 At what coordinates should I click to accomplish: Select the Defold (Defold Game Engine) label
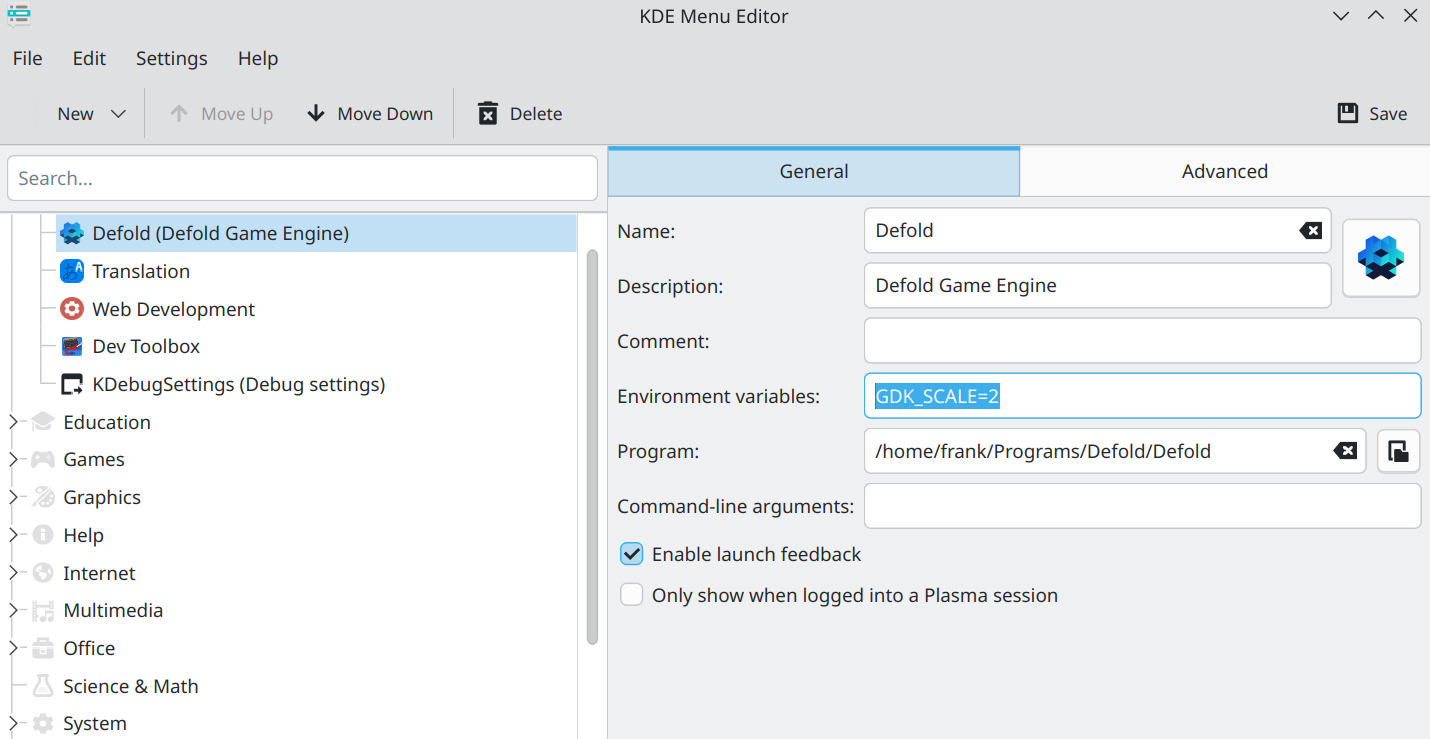click(x=221, y=233)
